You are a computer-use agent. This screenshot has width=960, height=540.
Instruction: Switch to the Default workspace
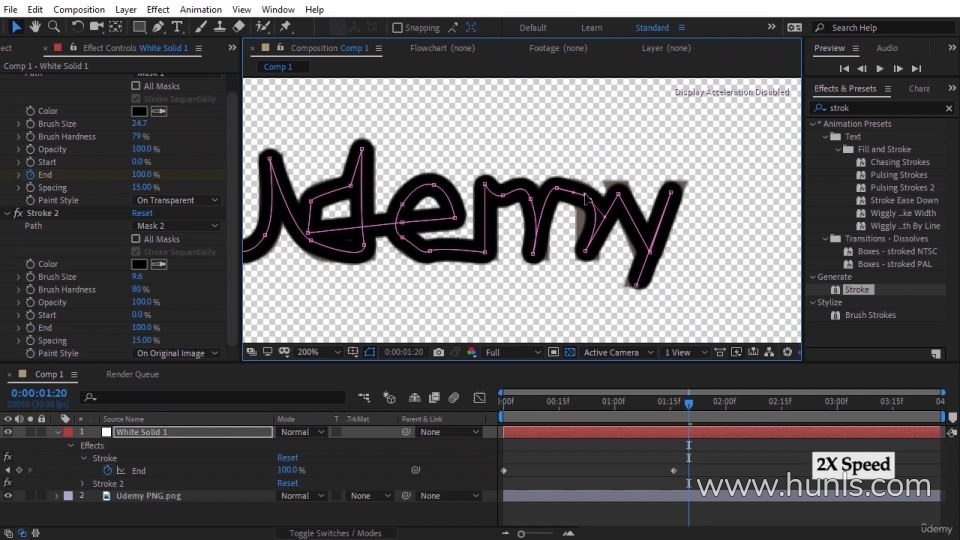coord(533,28)
